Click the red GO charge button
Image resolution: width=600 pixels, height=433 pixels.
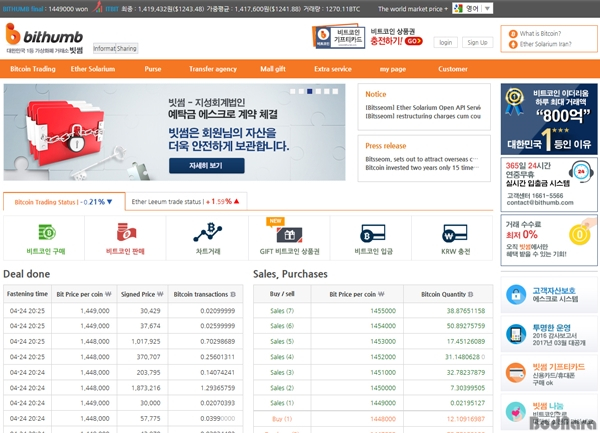pos(414,41)
